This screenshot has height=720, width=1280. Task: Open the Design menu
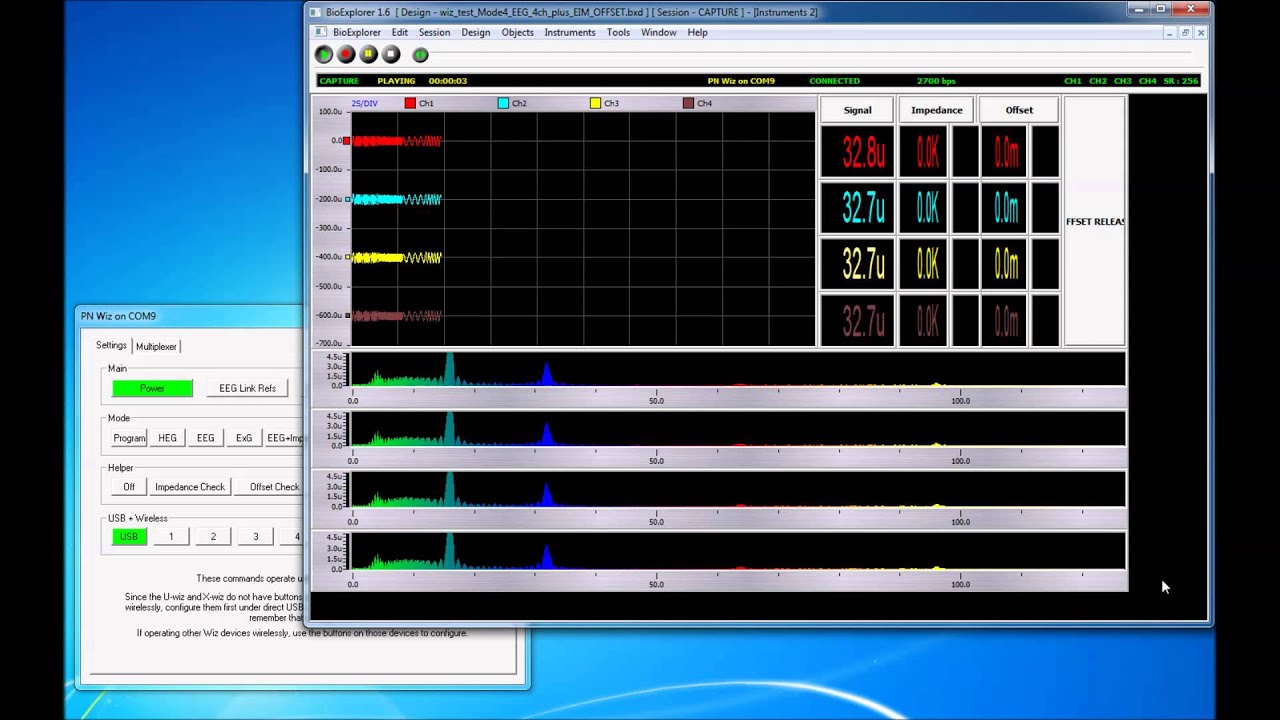476,32
